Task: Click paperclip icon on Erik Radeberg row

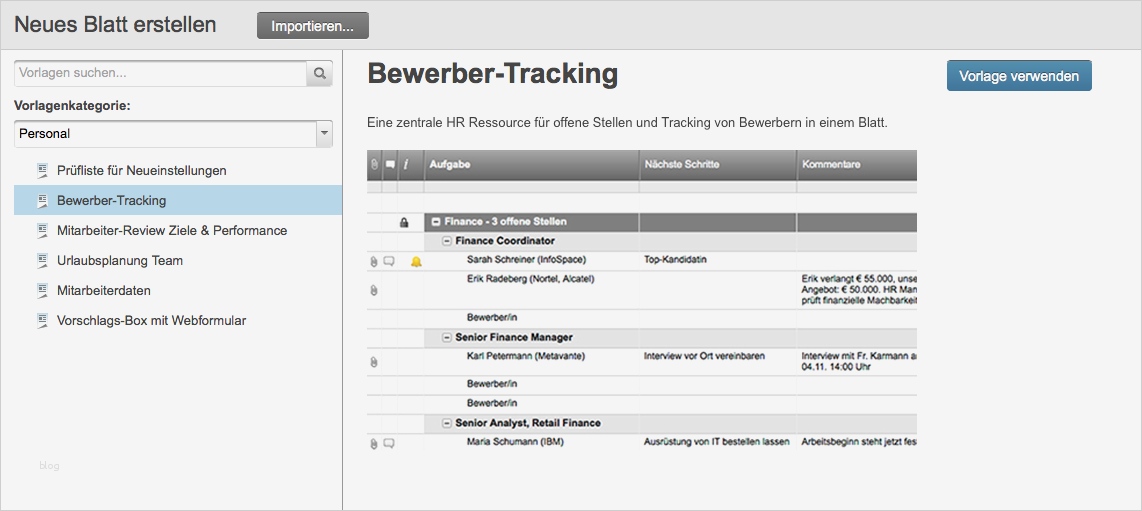Action: [x=374, y=290]
